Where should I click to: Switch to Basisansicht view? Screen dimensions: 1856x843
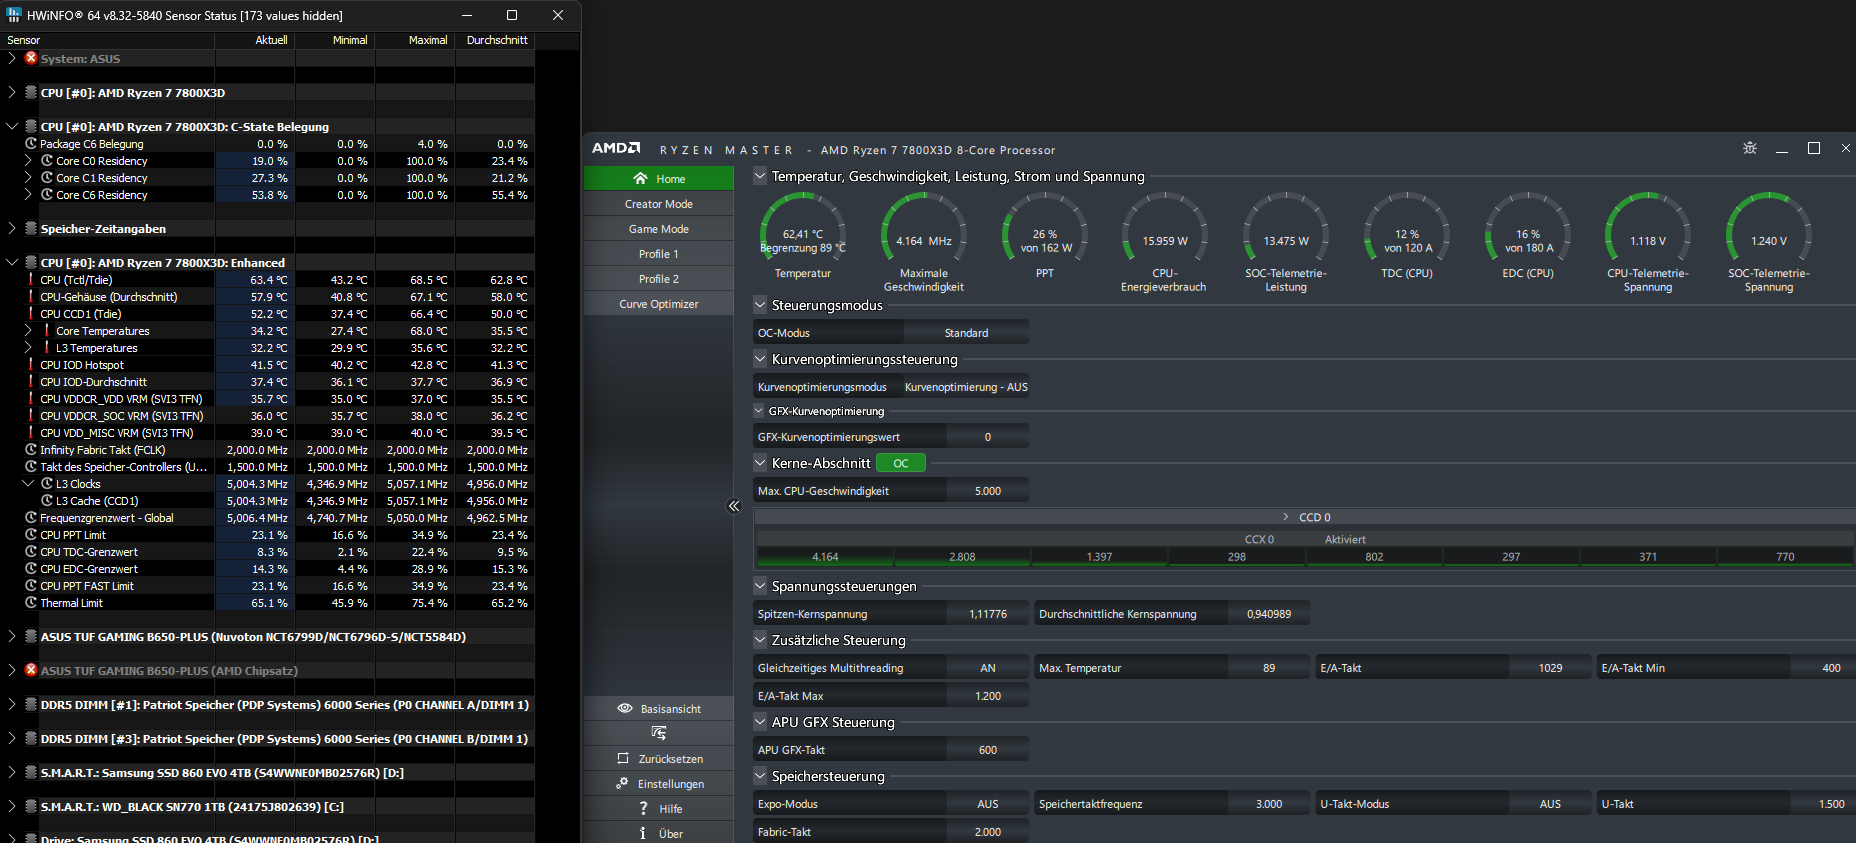[658, 709]
